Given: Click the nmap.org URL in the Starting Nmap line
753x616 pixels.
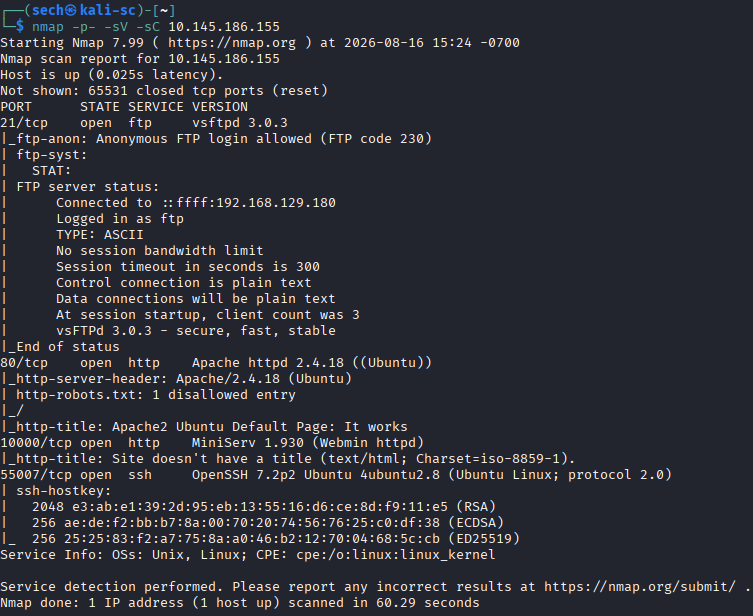Looking at the screenshot, I should click(x=232, y=43).
